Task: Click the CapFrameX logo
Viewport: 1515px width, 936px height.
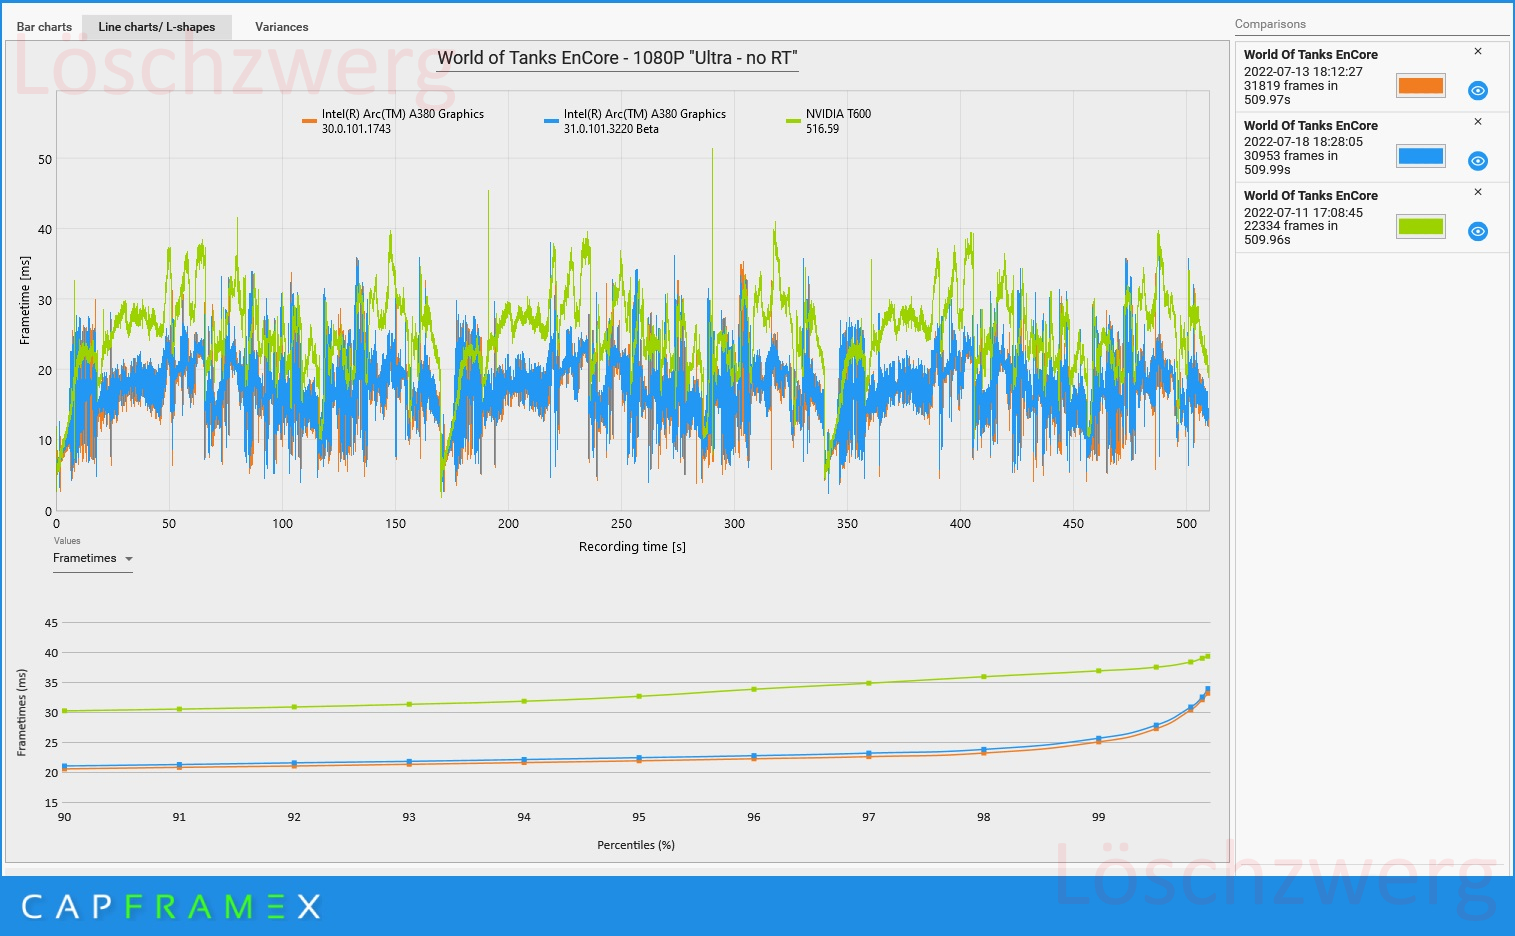Action: (x=171, y=907)
